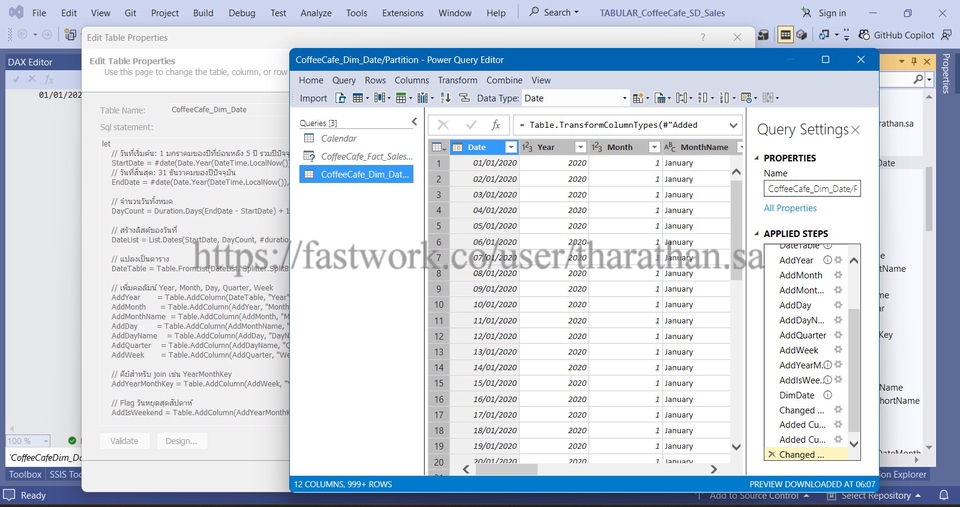
Task: Open the Combine menu
Action: tap(504, 80)
